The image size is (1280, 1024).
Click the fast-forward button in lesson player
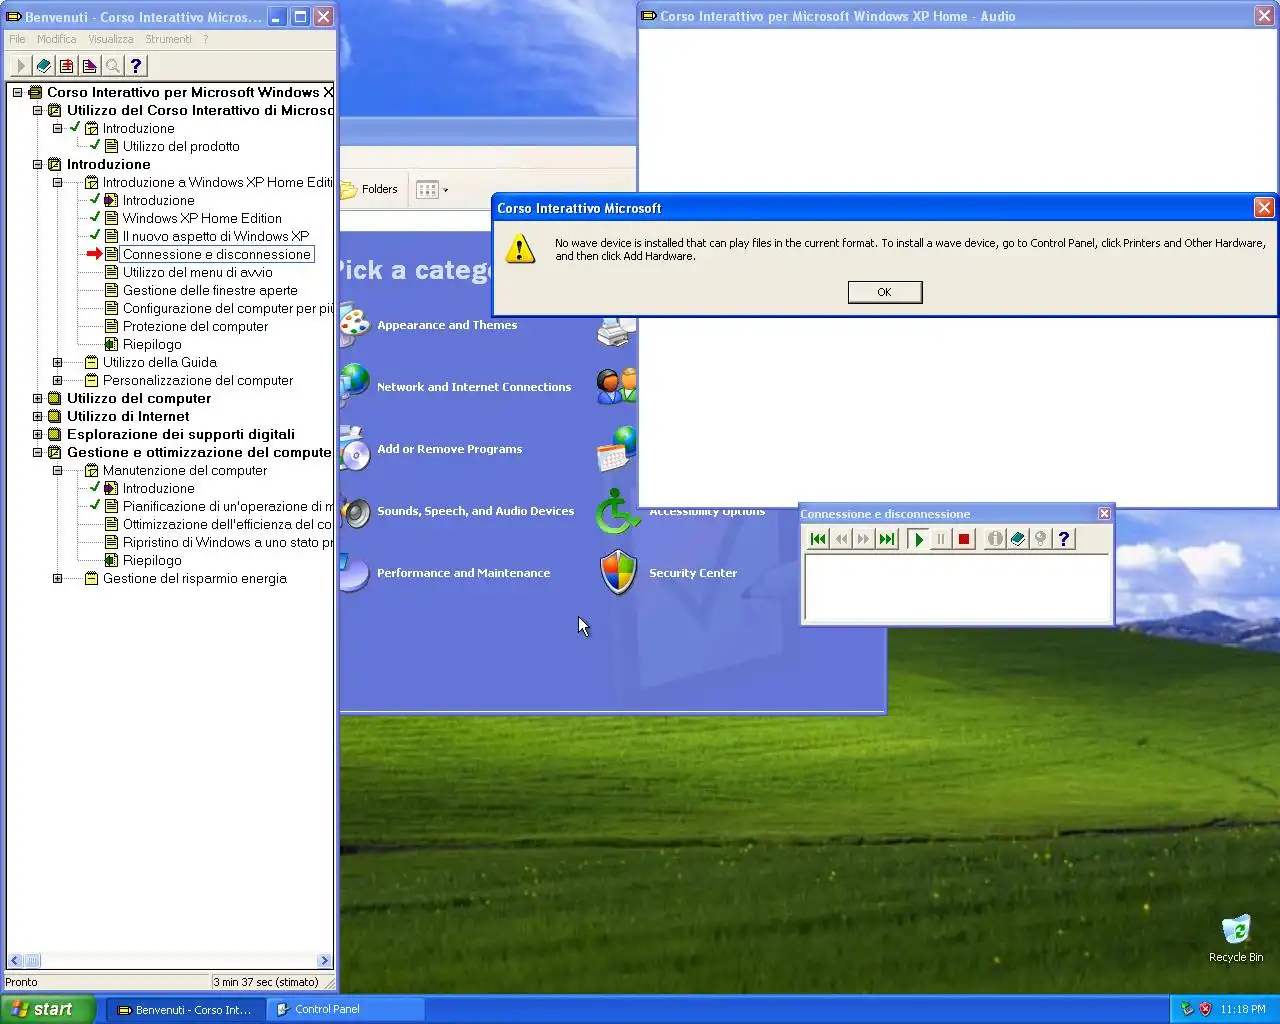click(864, 539)
